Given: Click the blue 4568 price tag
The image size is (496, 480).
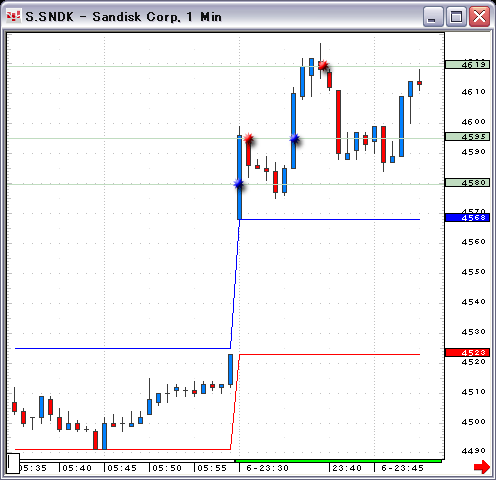Looking at the screenshot, I should pyautogui.click(x=467, y=218).
